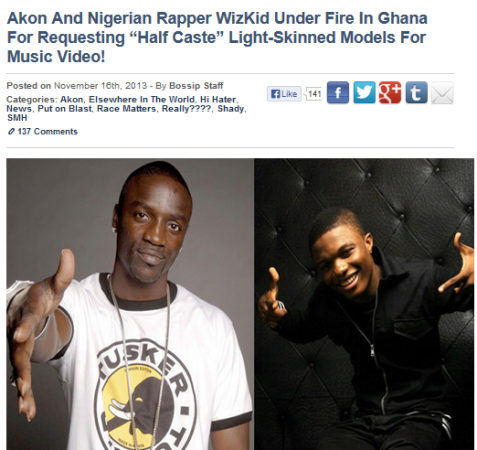Viewport: 477px width, 450px height.
Task: Email article using envelope icon
Action: (x=442, y=93)
